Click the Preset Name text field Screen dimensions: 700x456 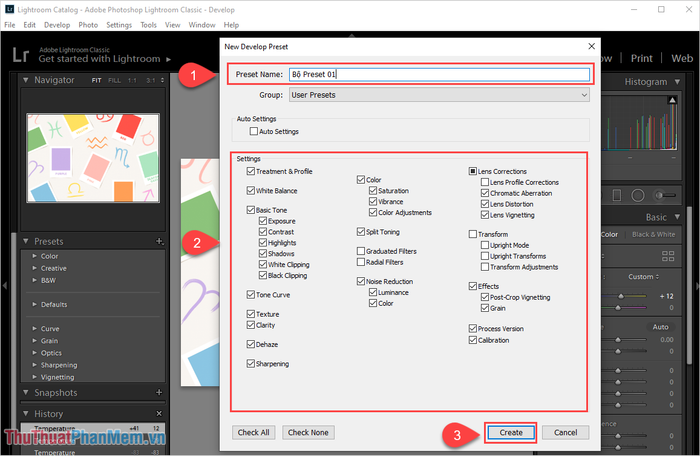coord(438,74)
